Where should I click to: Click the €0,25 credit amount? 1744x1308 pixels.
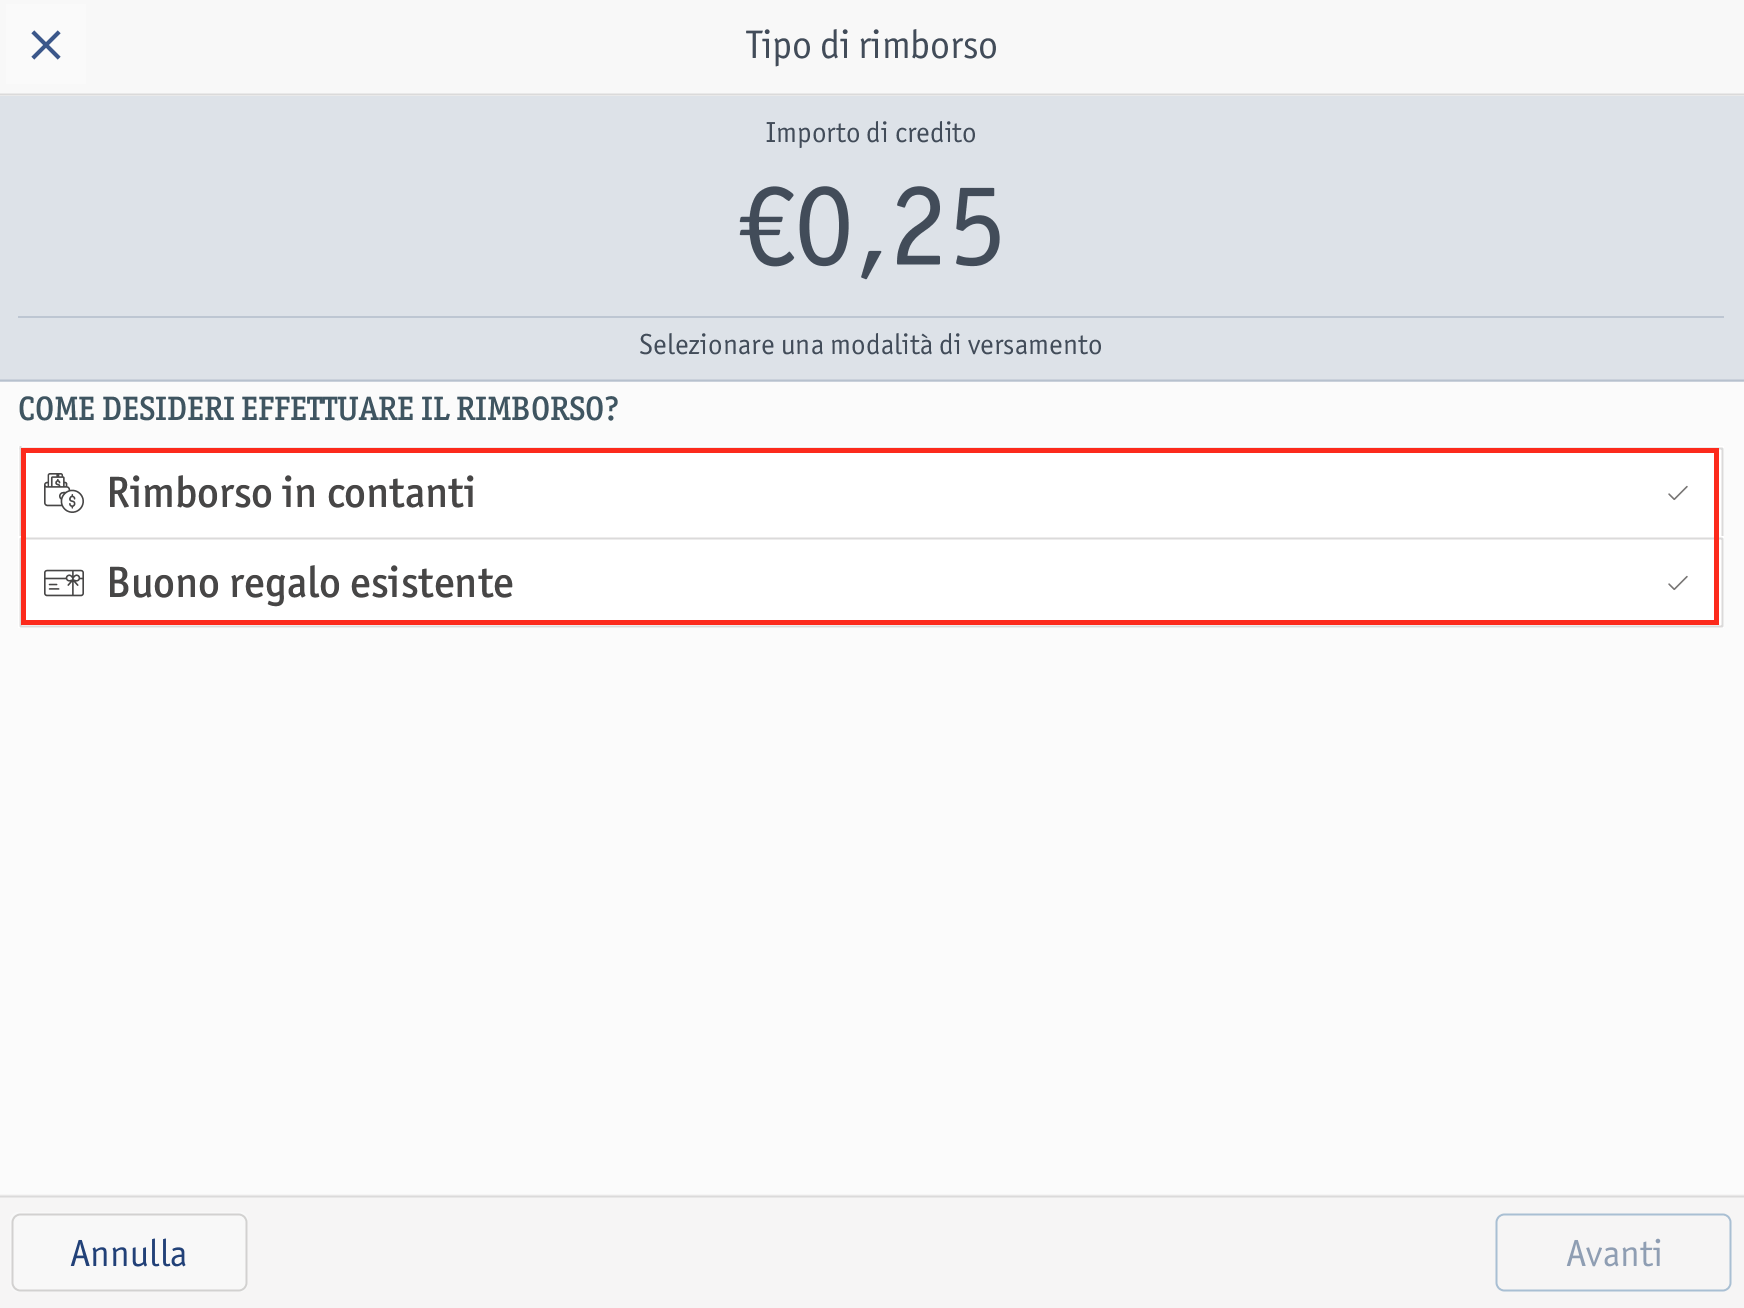click(871, 228)
